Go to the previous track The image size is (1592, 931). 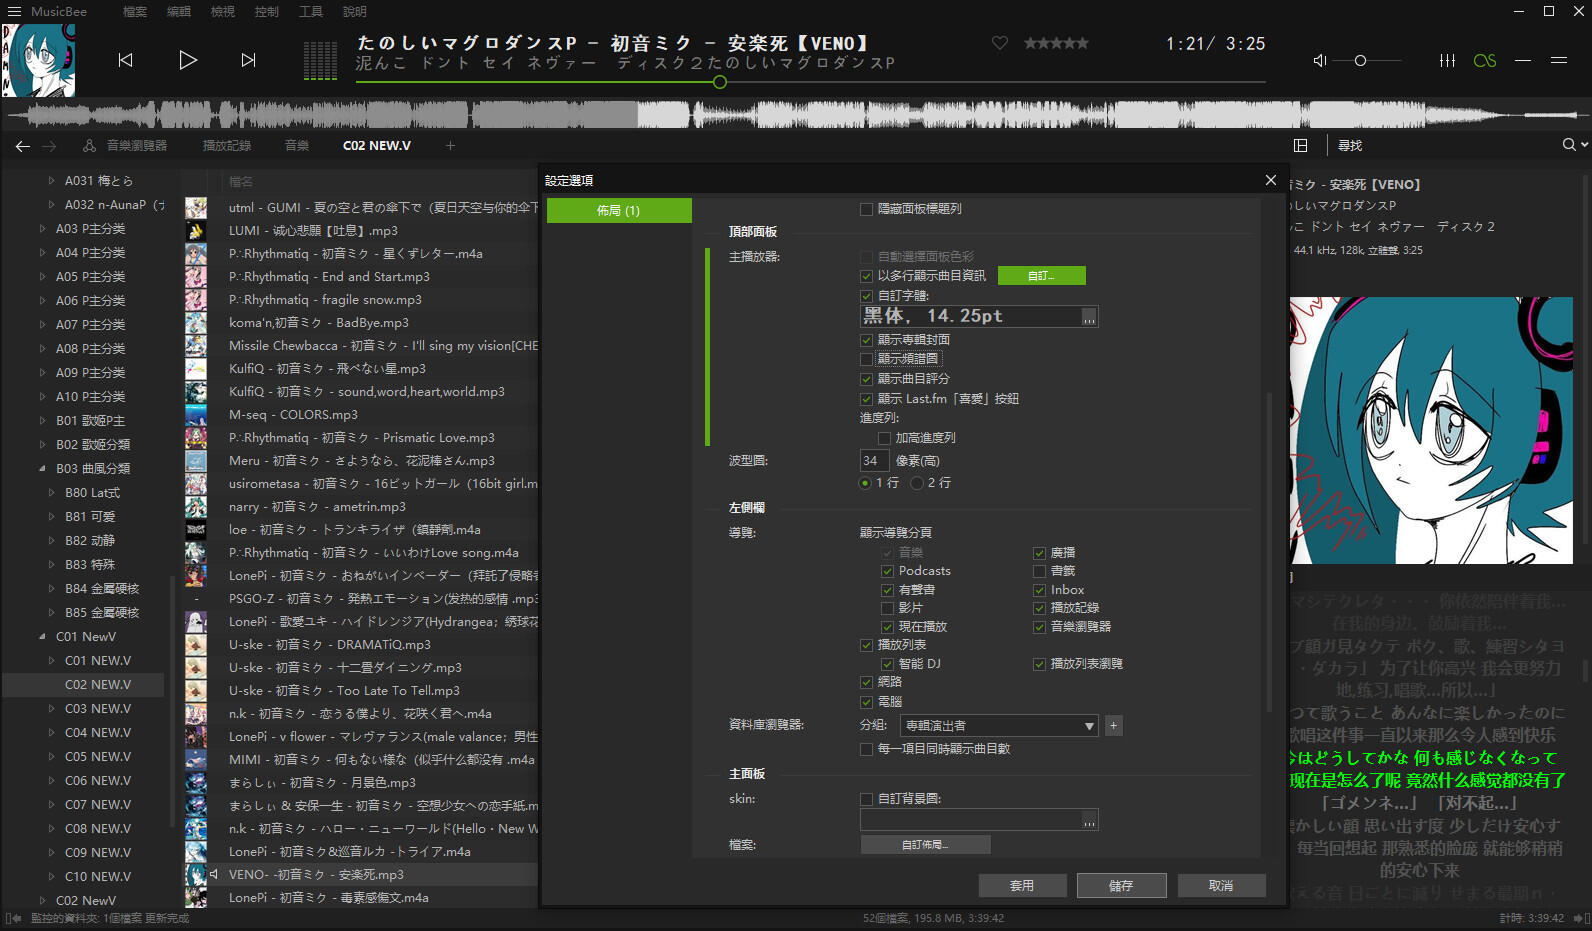[125, 60]
